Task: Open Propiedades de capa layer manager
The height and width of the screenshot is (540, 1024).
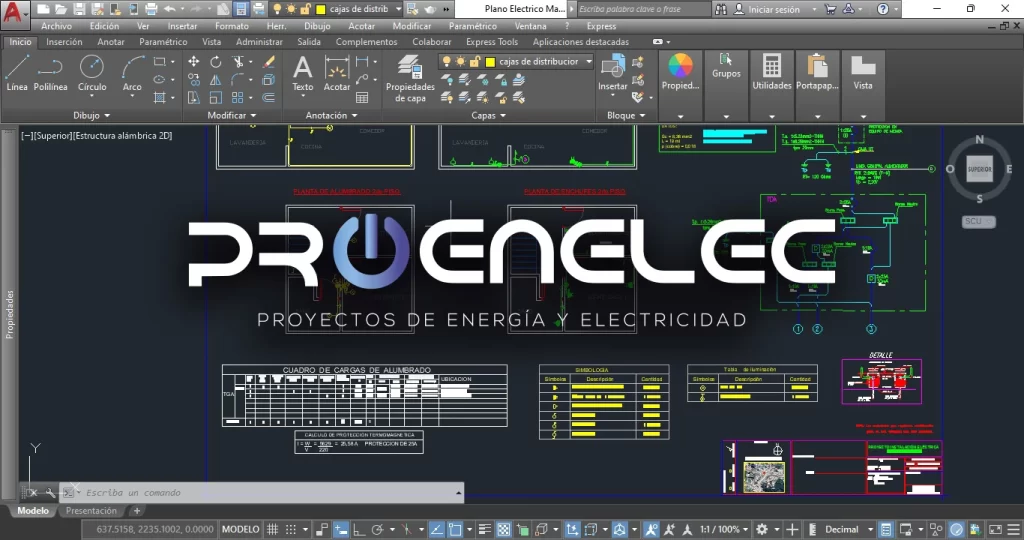Action: click(x=410, y=78)
